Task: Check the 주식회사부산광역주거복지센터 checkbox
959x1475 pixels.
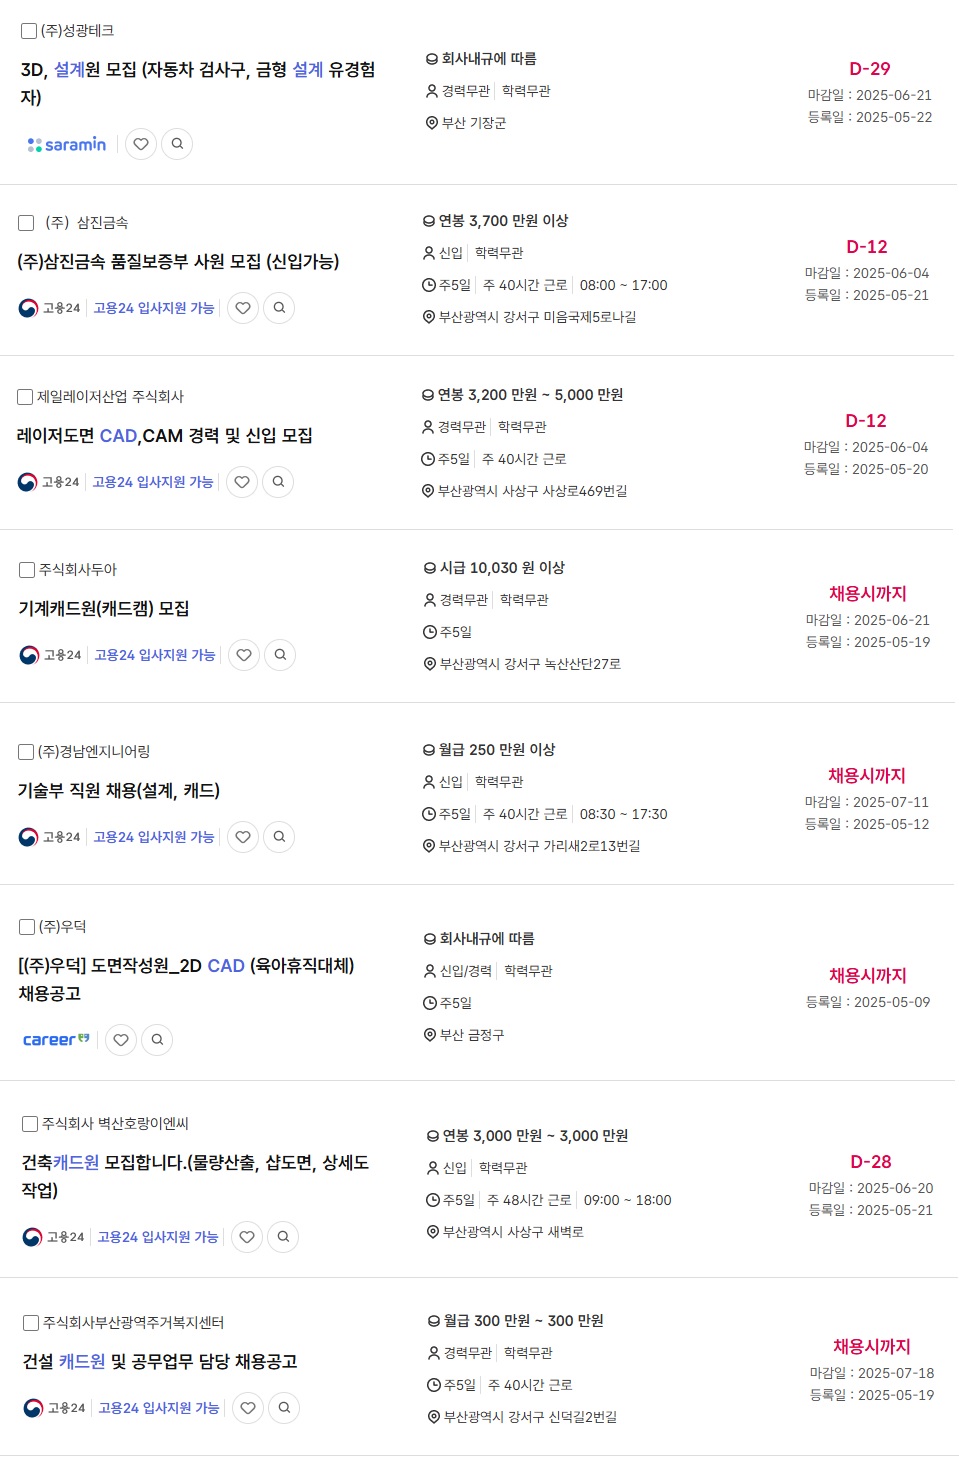Action: click(31, 1323)
